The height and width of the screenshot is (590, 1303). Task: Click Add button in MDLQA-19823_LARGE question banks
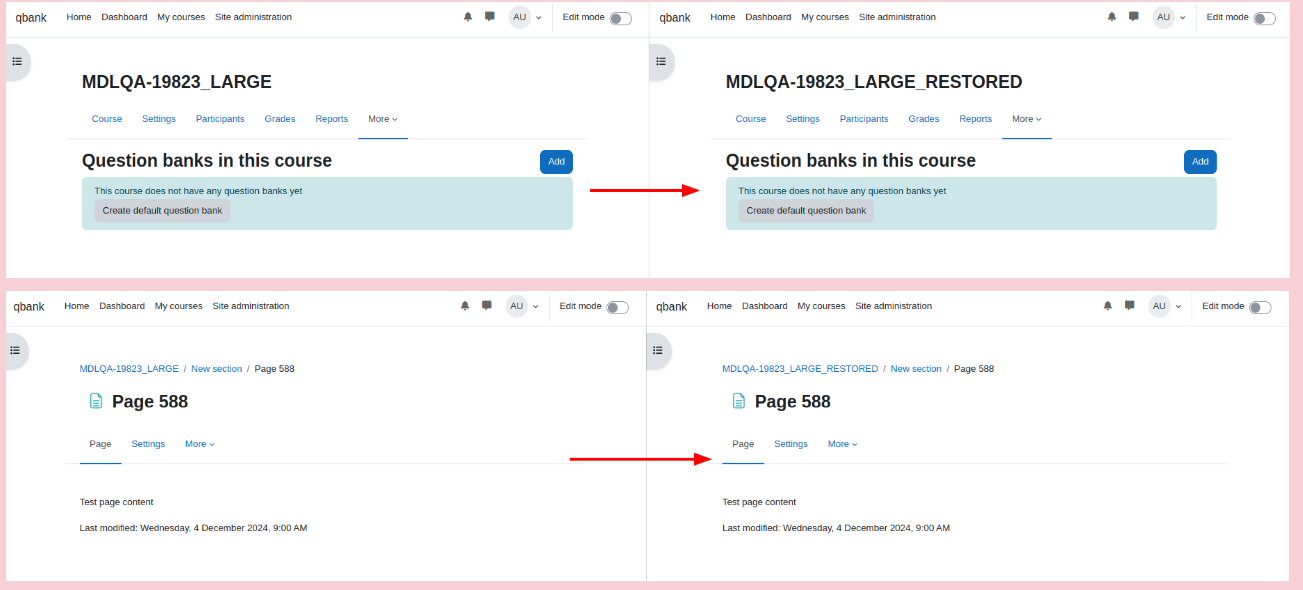tap(556, 161)
